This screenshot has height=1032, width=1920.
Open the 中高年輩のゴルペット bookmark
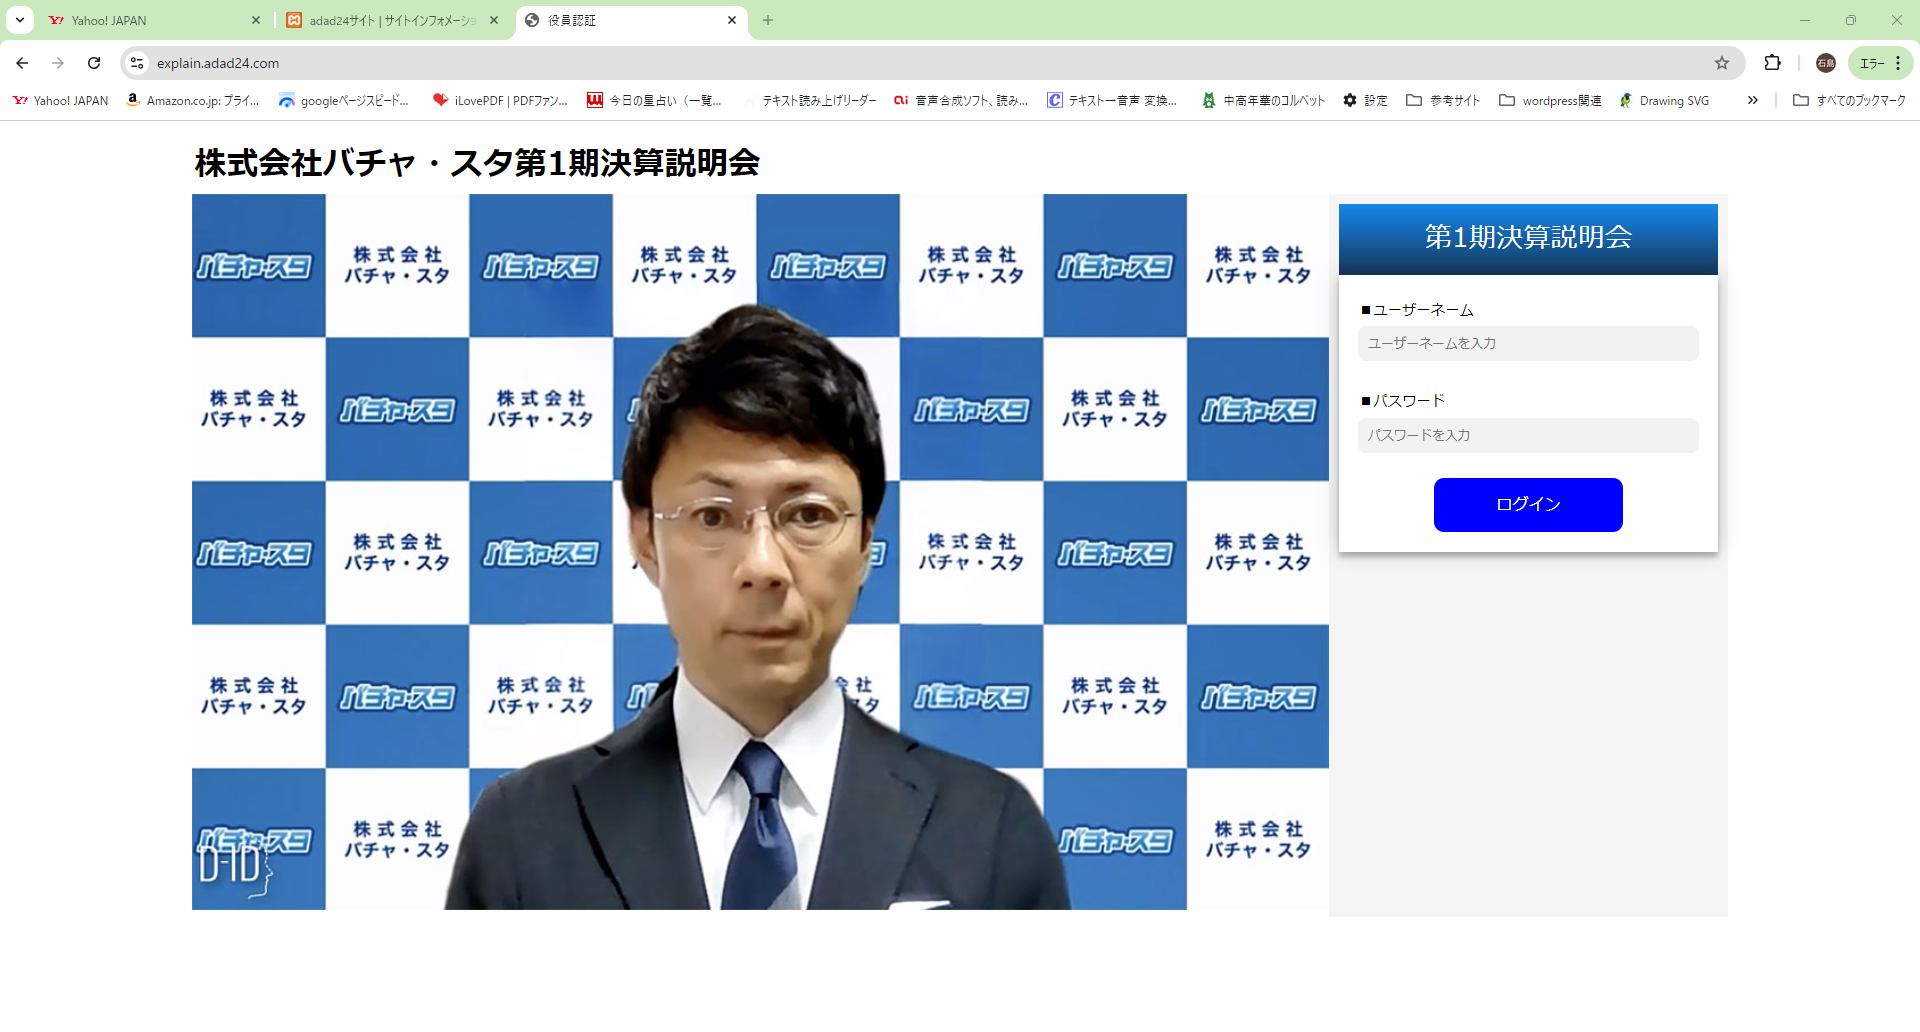pyautogui.click(x=1264, y=100)
